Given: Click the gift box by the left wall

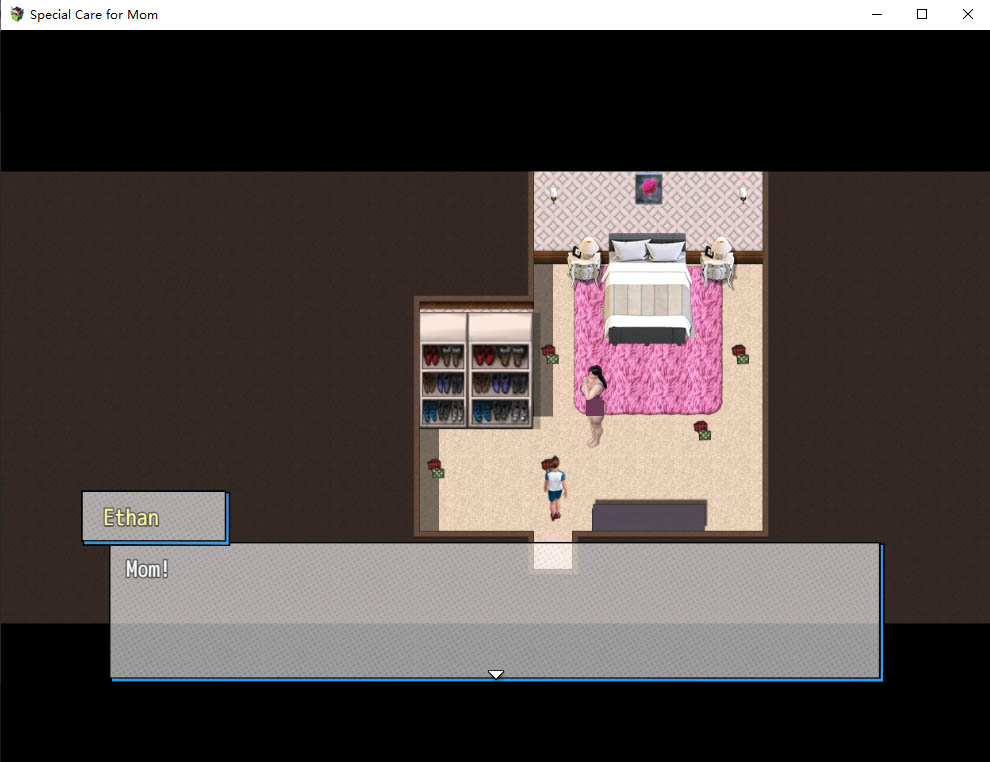Looking at the screenshot, I should coord(435,468).
